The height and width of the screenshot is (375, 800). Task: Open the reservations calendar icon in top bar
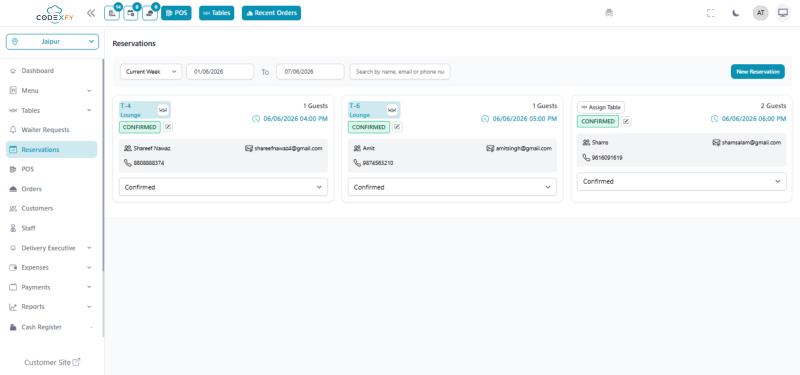pyautogui.click(x=131, y=13)
